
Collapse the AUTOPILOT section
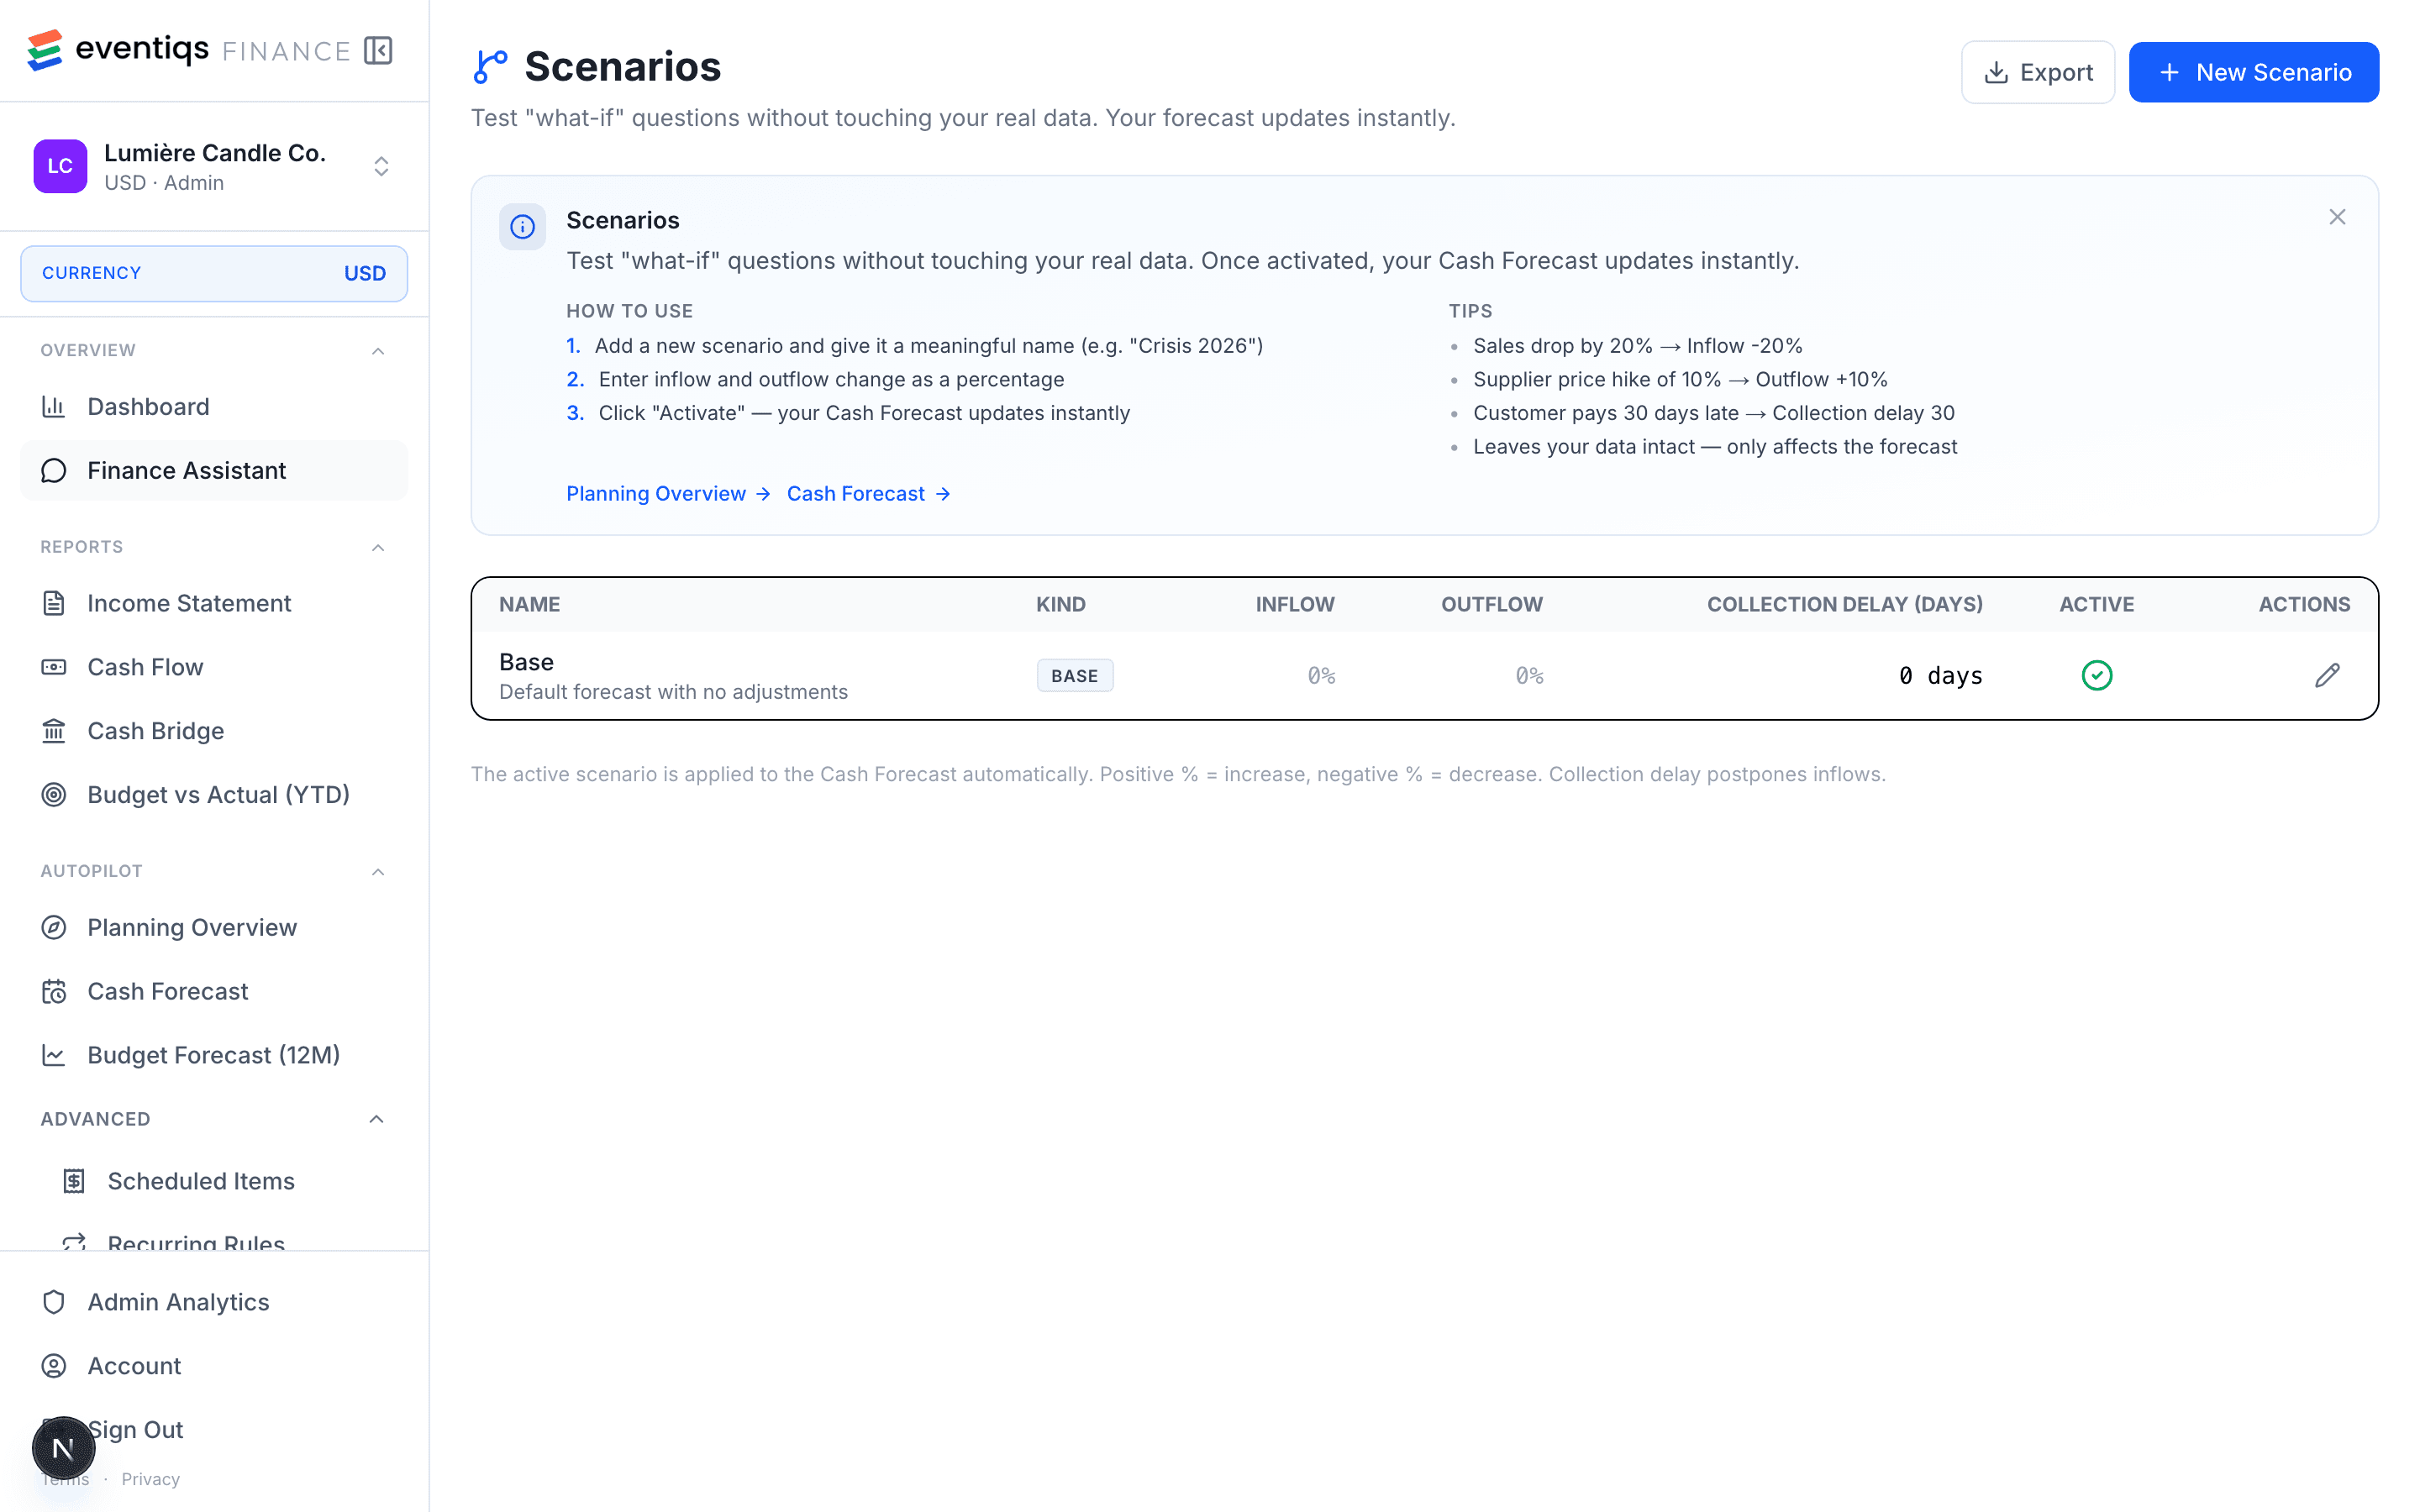[377, 871]
